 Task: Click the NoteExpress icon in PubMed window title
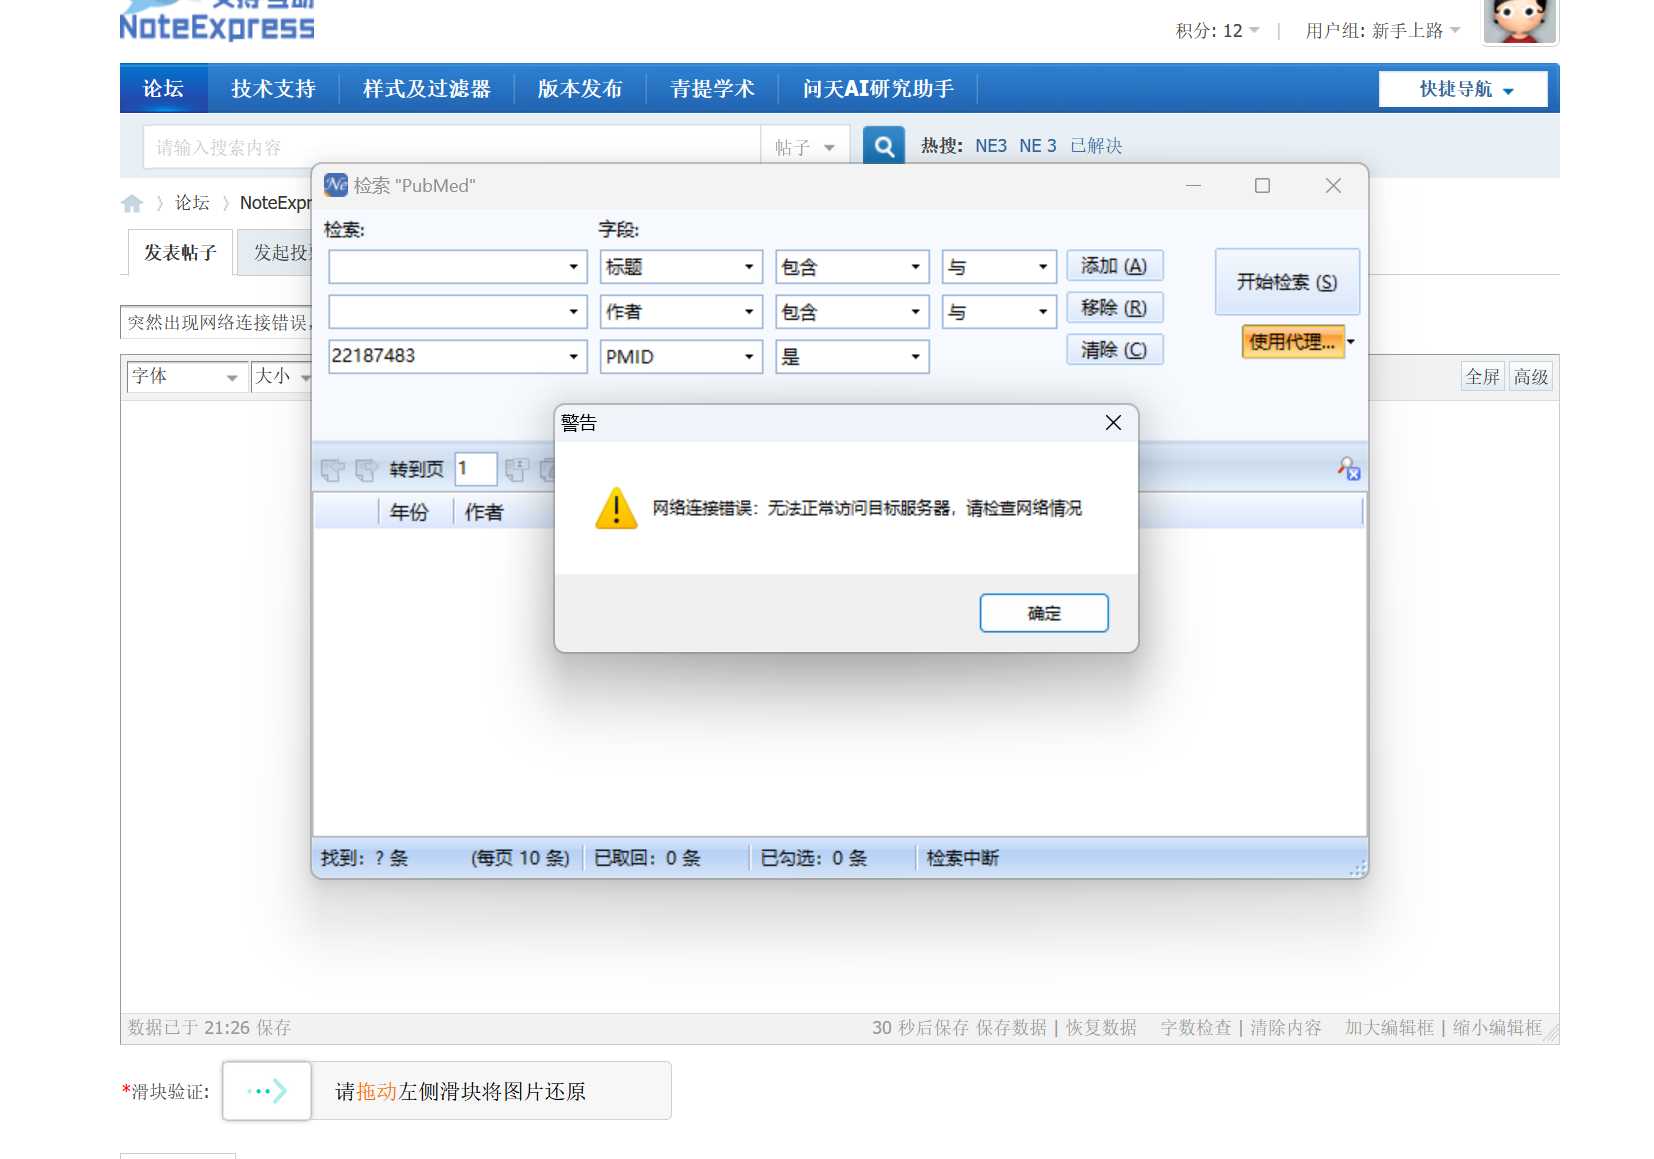[x=336, y=185]
